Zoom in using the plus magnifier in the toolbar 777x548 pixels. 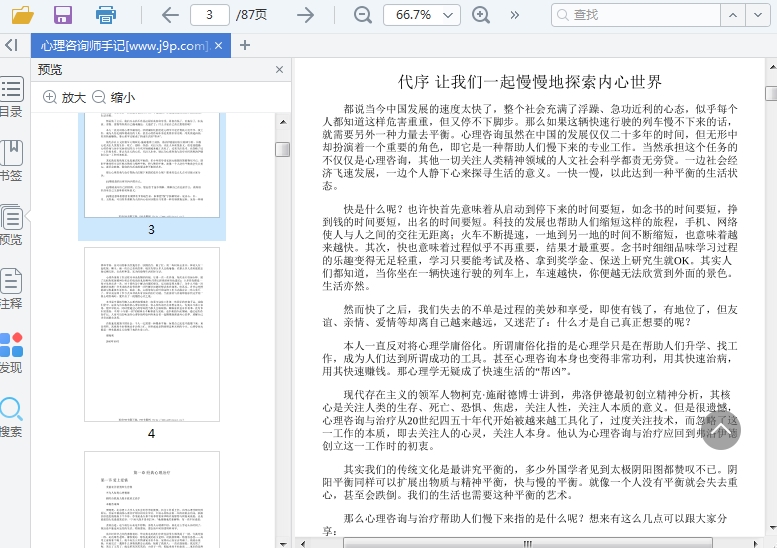(x=481, y=15)
